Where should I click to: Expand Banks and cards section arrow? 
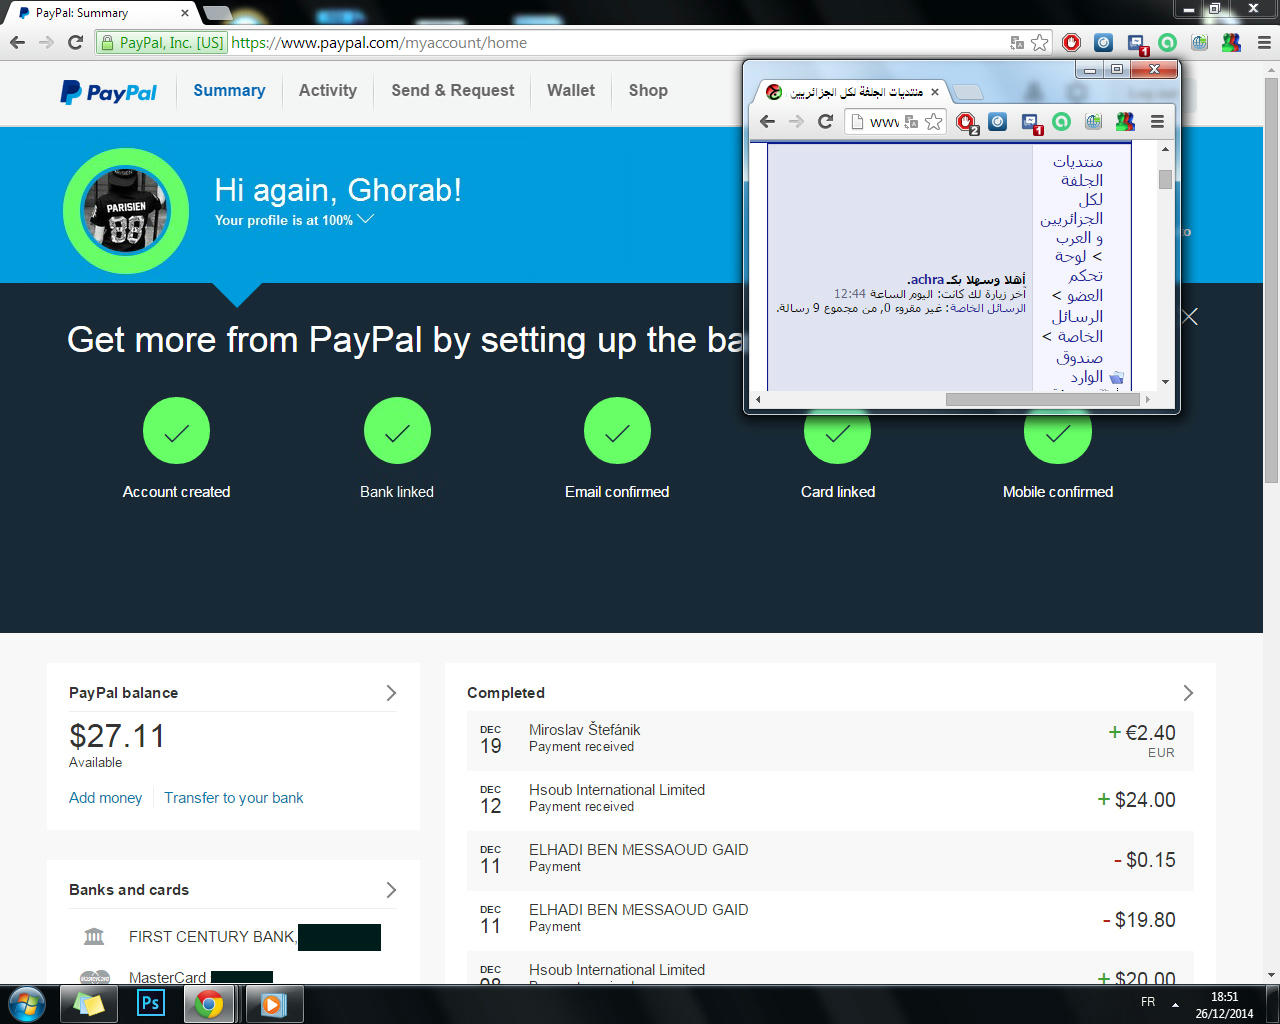pos(391,890)
